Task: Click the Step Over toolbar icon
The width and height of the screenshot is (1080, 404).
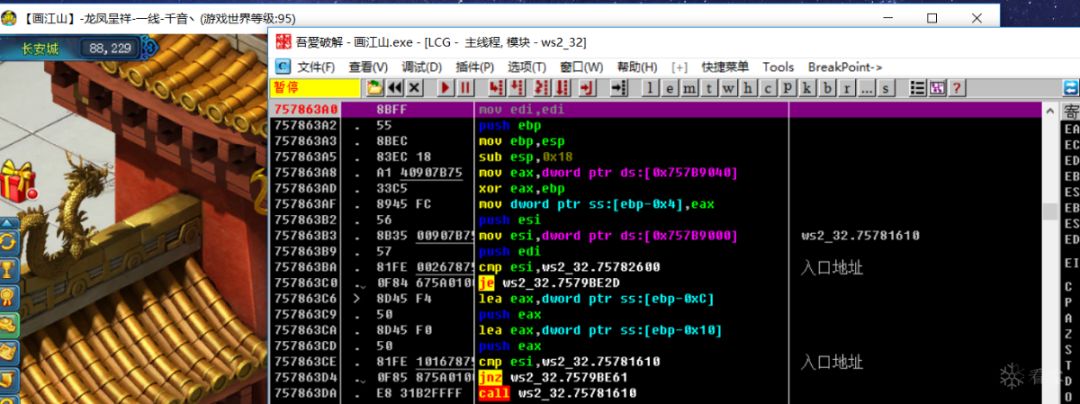Action: pos(517,88)
